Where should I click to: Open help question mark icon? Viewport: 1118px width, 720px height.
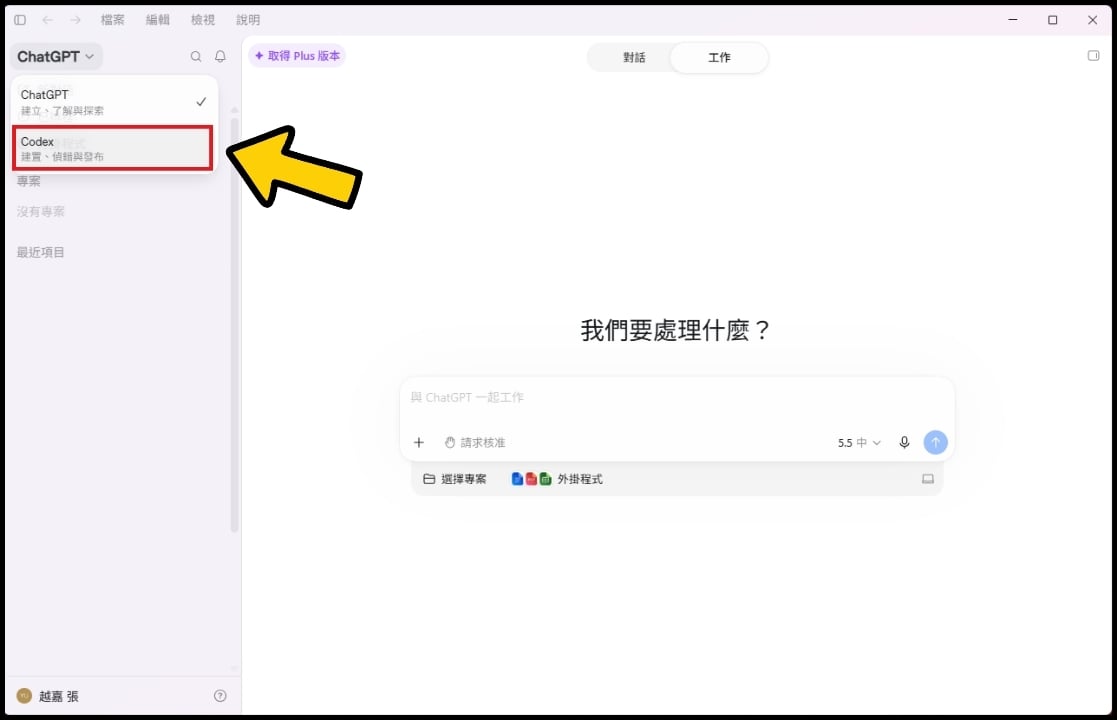(x=220, y=696)
